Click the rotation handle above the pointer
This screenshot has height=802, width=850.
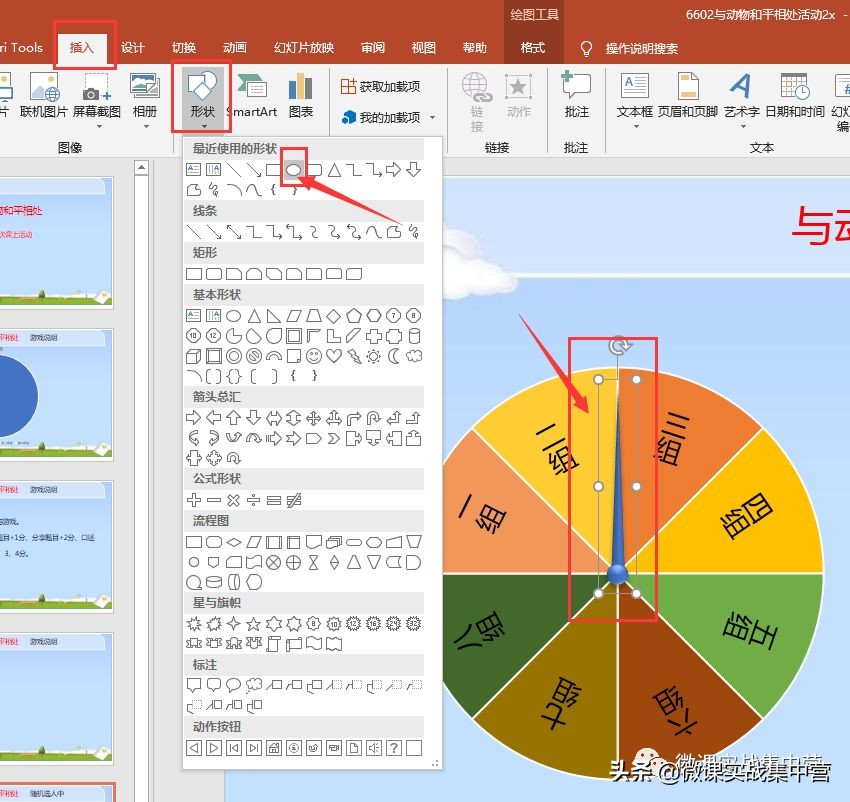(619, 345)
